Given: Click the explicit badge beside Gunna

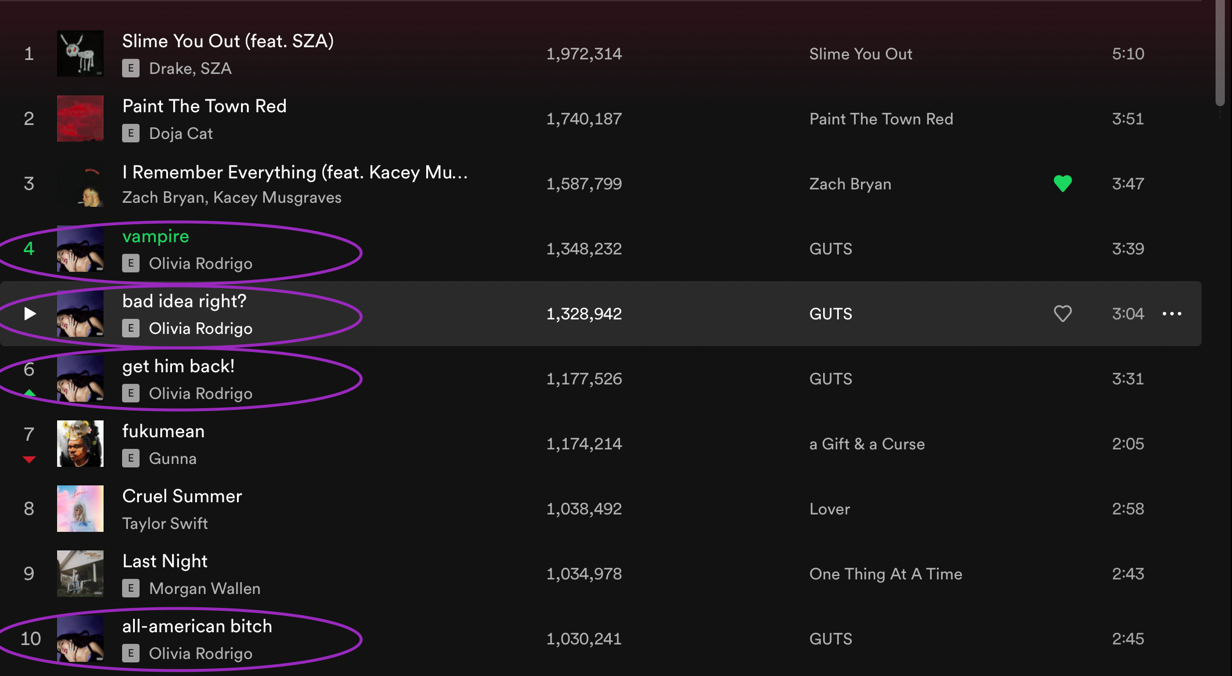Looking at the screenshot, I should tap(131, 459).
